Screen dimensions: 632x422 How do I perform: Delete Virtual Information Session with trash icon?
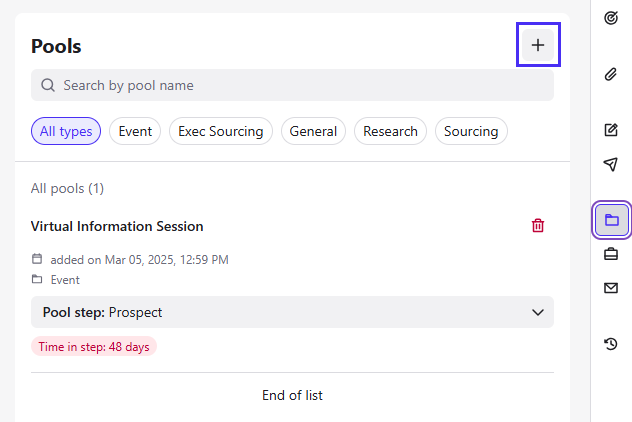(538, 226)
